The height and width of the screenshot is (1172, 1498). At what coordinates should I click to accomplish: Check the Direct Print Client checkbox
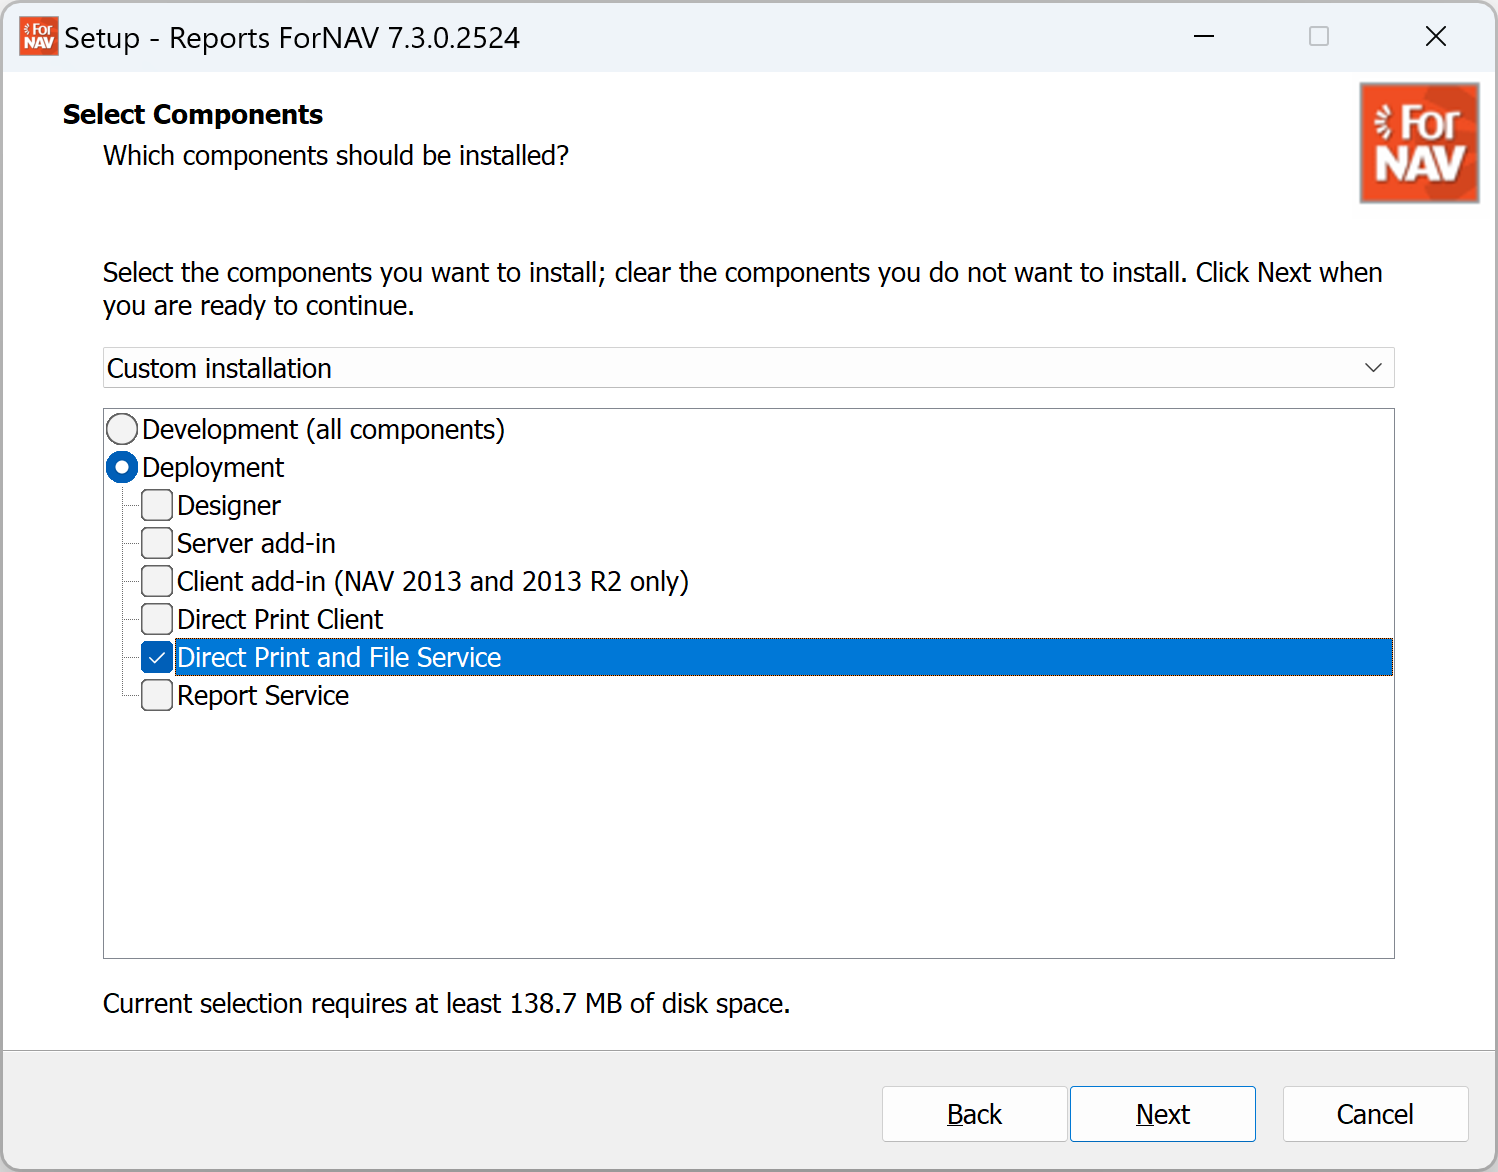coord(157,619)
